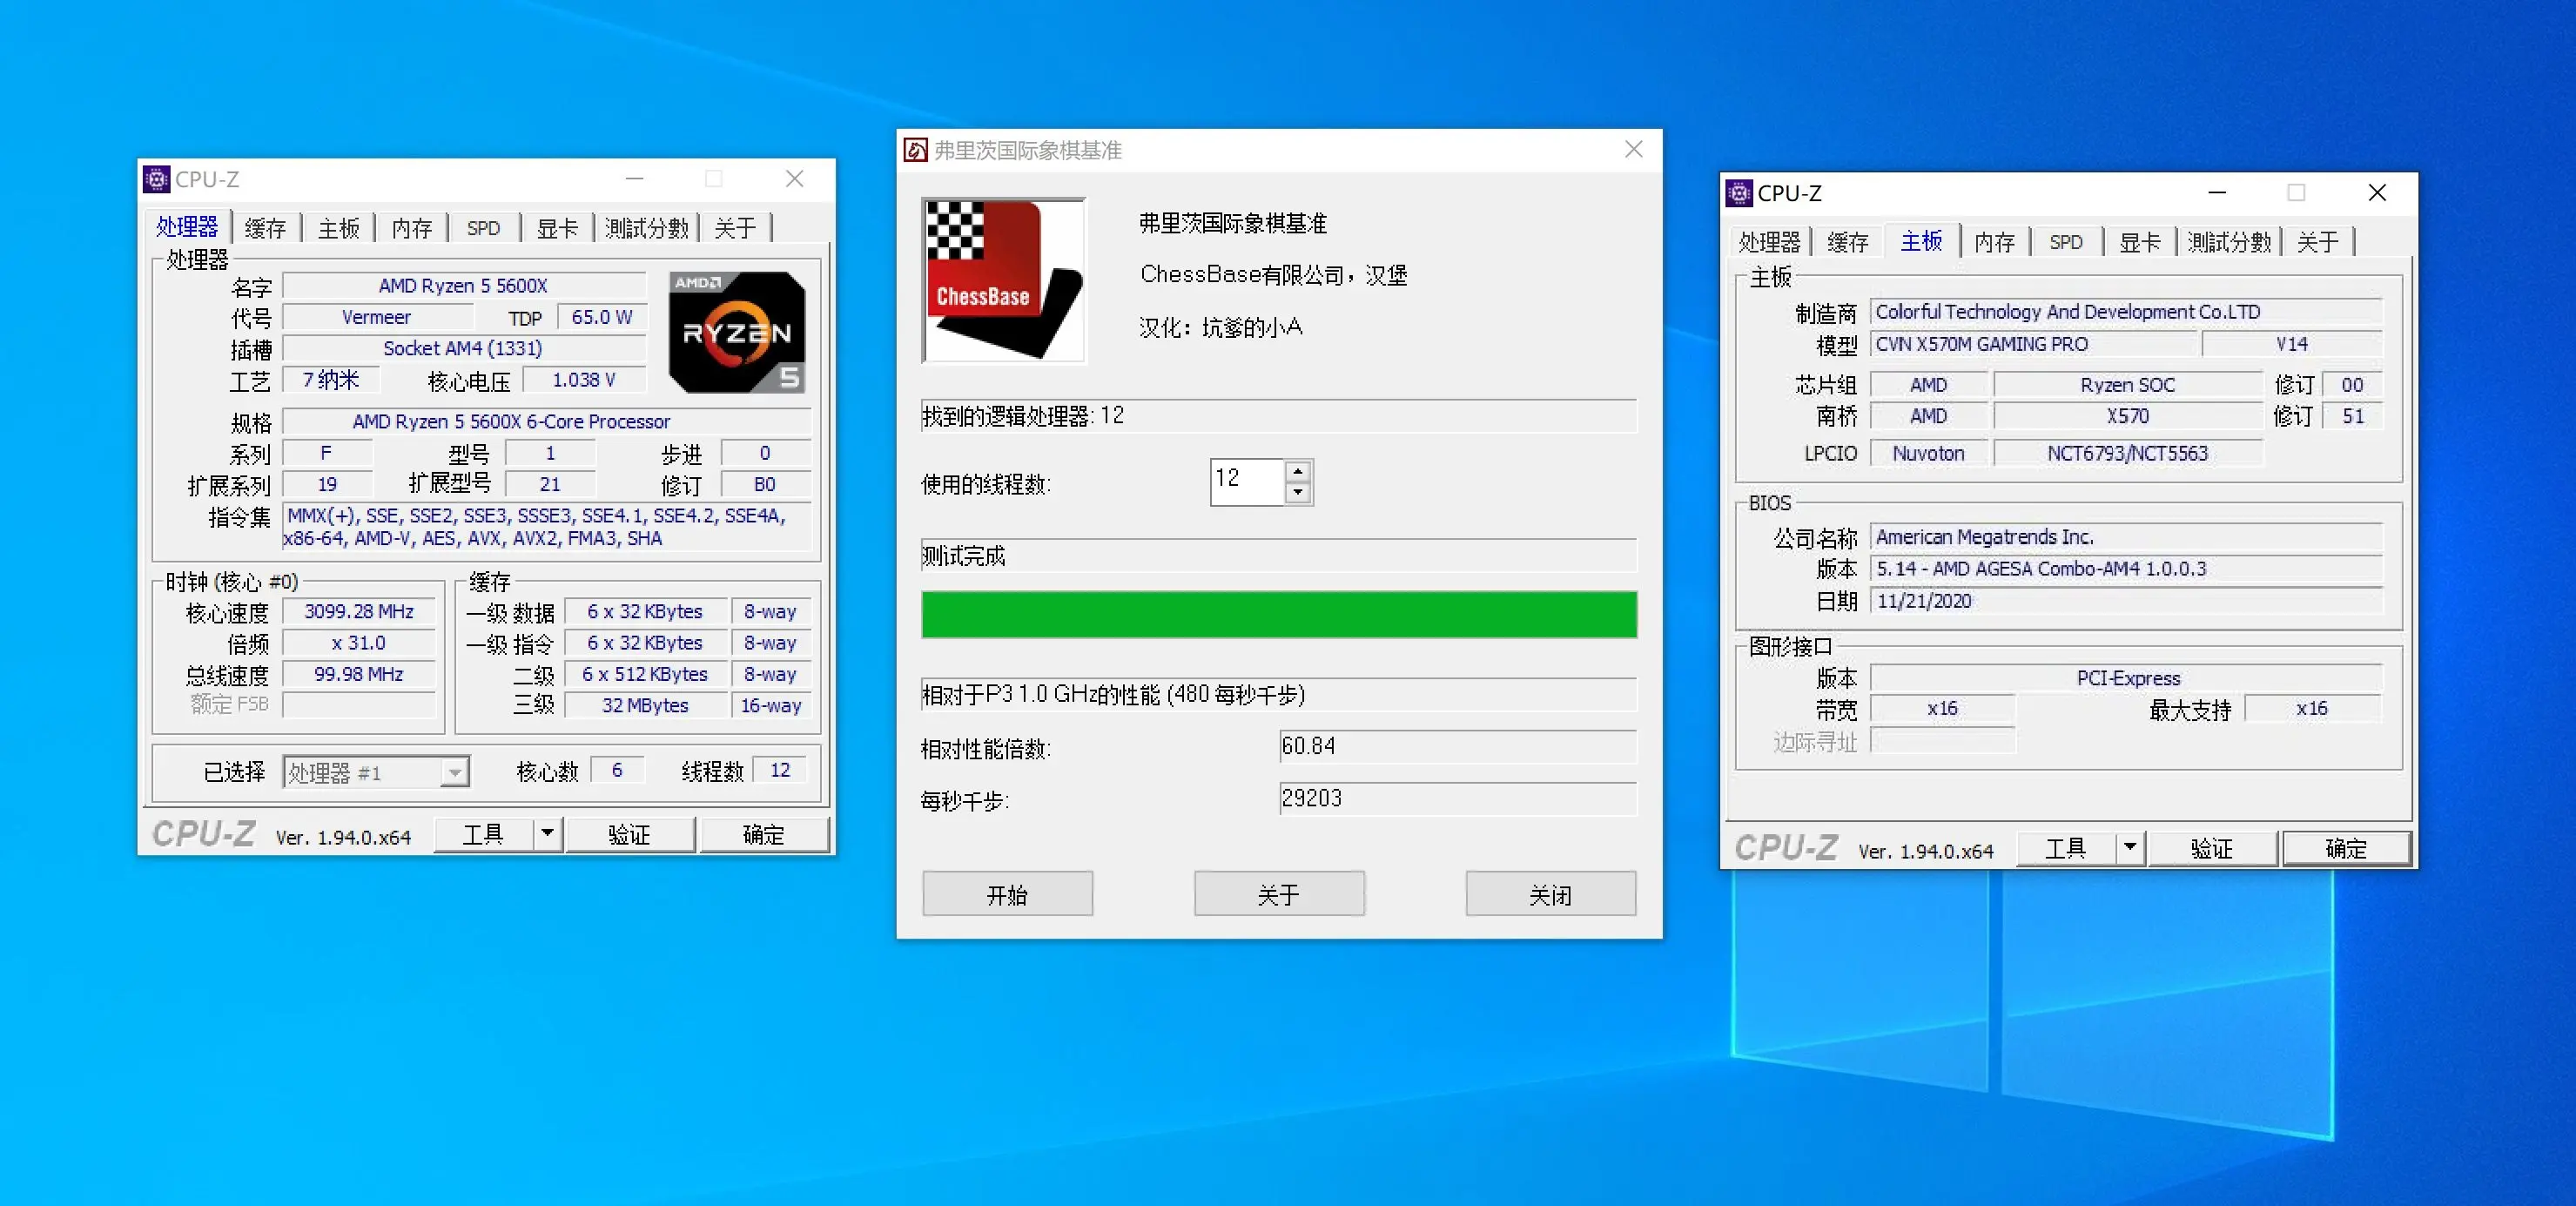2576x1206 pixels.
Task: Click the CPU-Z app icon in left window title bar
Action: pyautogui.click(x=157, y=179)
